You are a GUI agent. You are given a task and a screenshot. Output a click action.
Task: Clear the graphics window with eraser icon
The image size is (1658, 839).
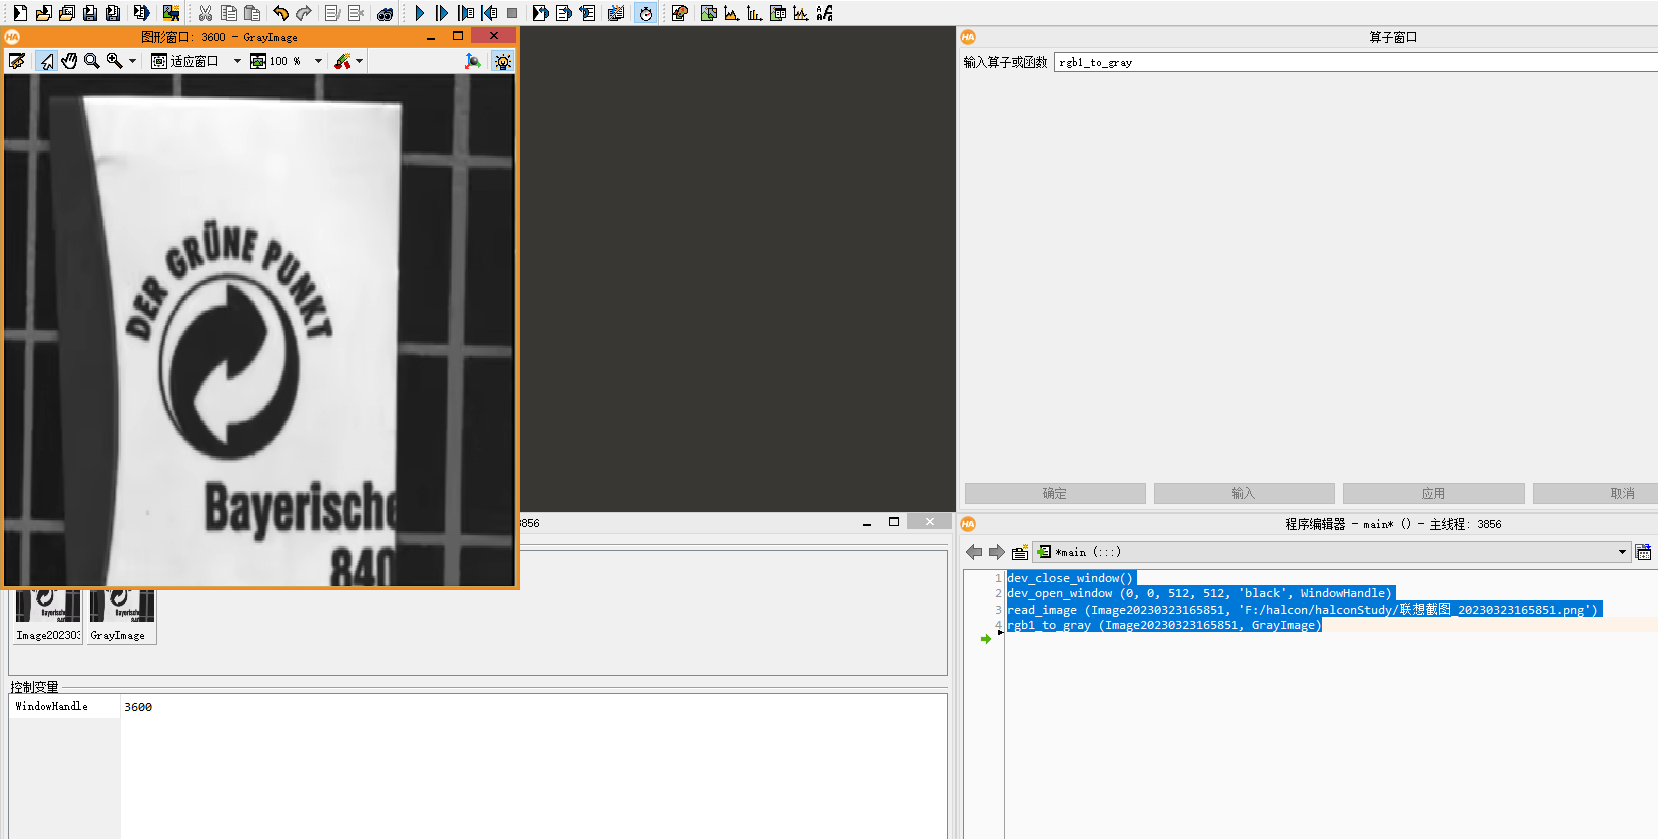[x=17, y=61]
